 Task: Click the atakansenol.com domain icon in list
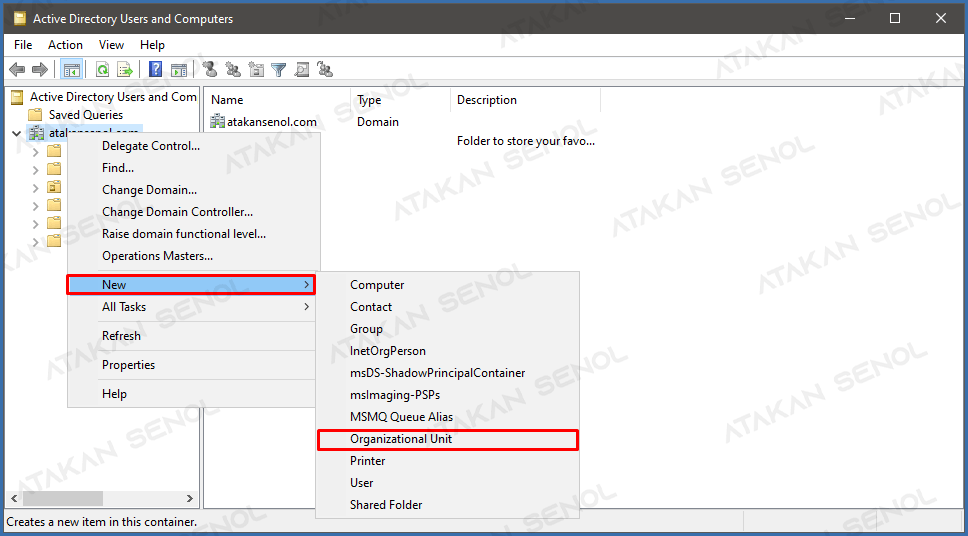tap(217, 122)
